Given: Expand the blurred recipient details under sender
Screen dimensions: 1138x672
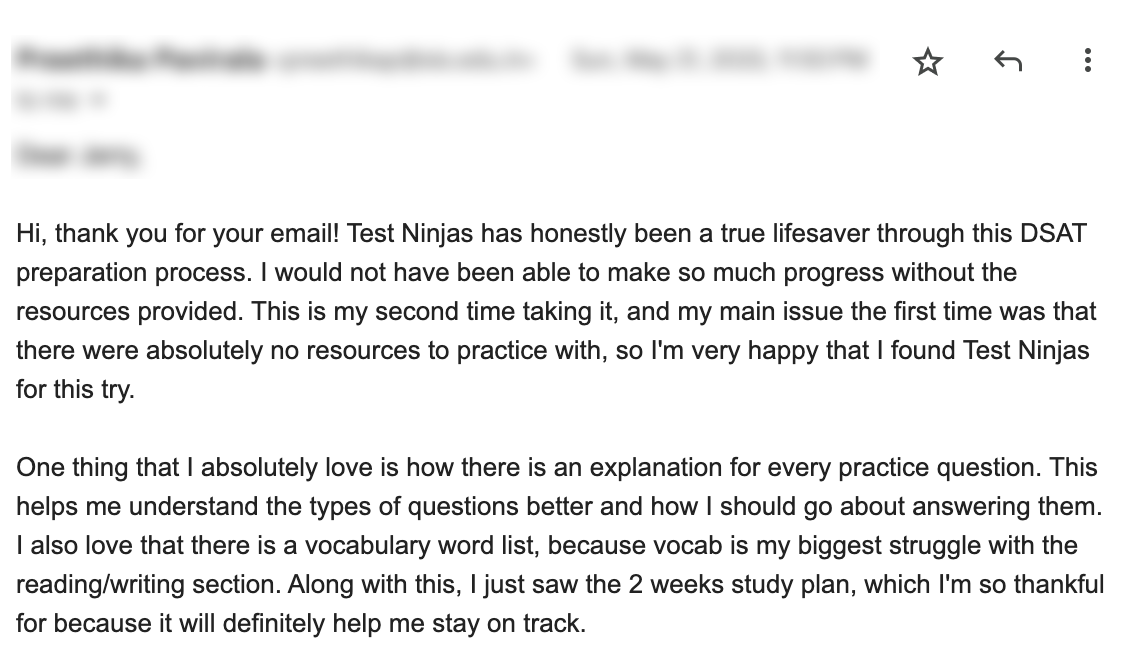Looking at the screenshot, I should (x=61, y=100).
